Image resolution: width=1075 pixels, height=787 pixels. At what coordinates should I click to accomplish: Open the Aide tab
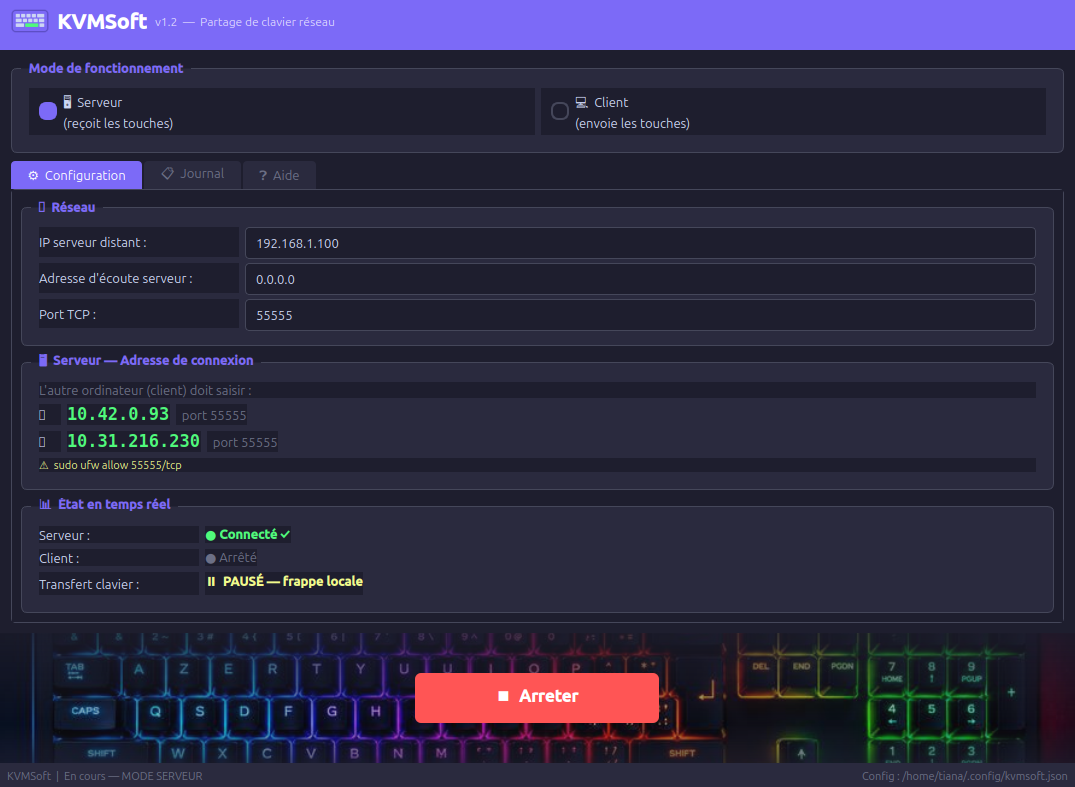tap(279, 175)
